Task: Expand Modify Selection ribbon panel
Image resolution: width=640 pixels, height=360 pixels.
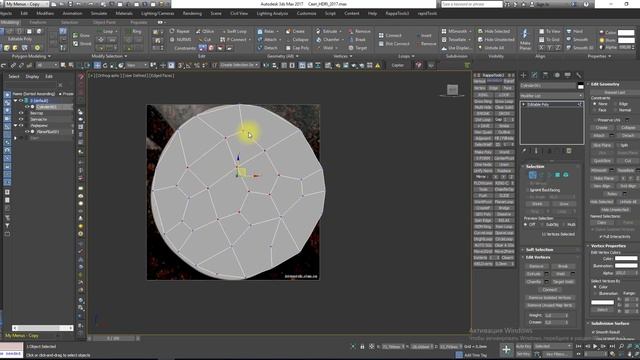Action: click(109, 56)
